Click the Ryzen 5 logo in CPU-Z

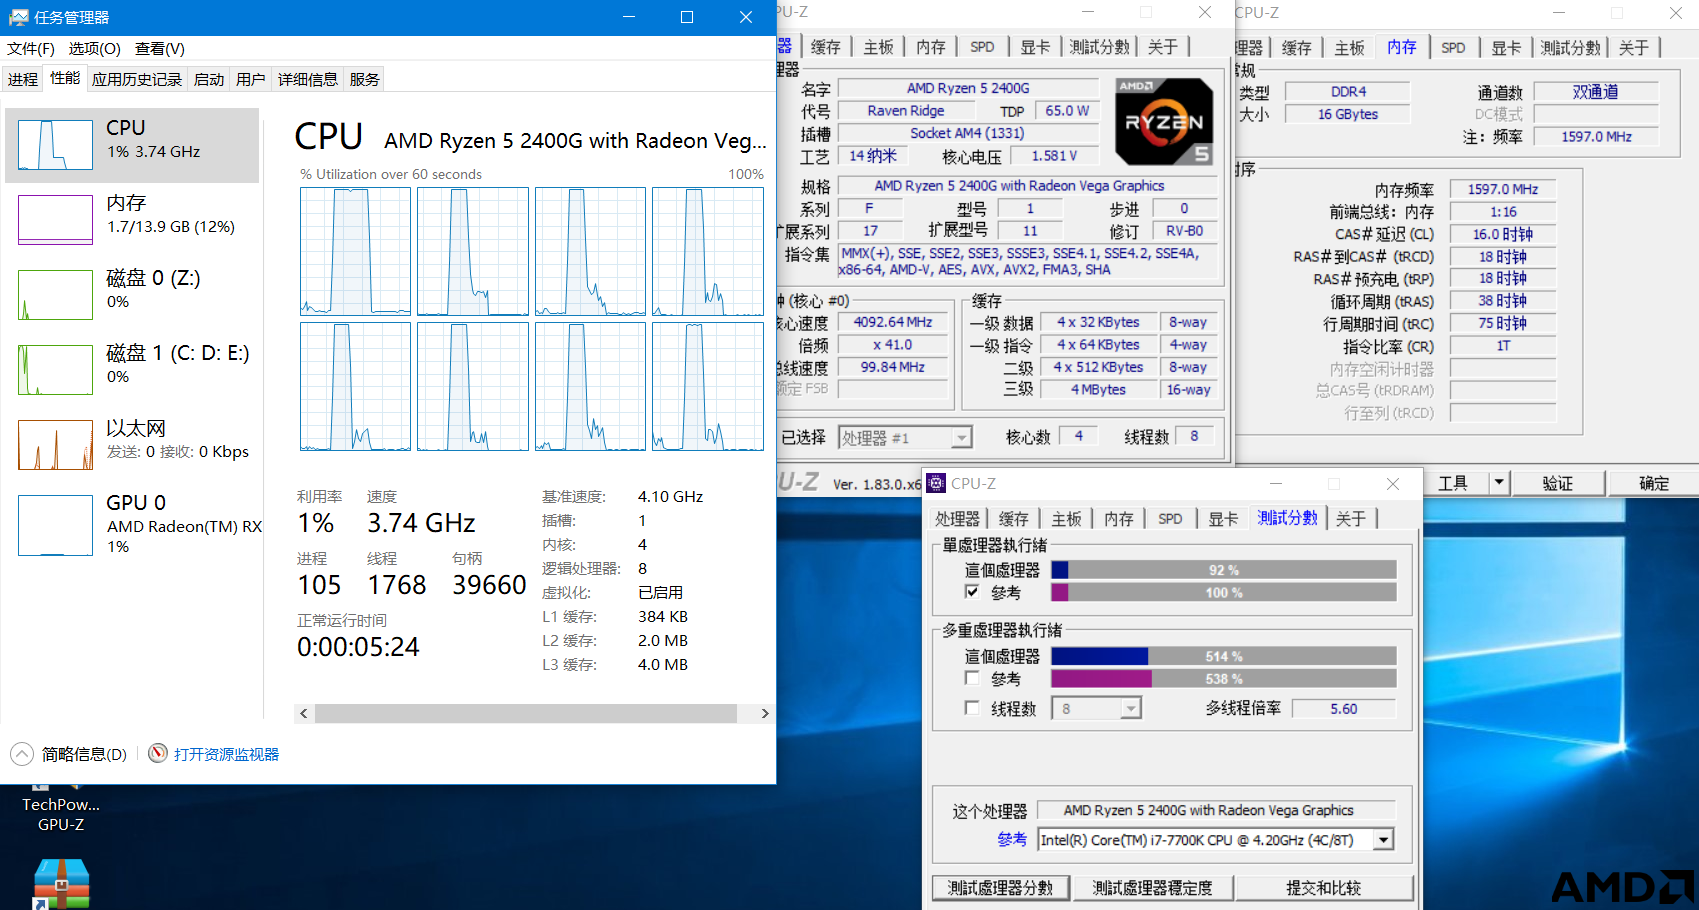point(1164,121)
